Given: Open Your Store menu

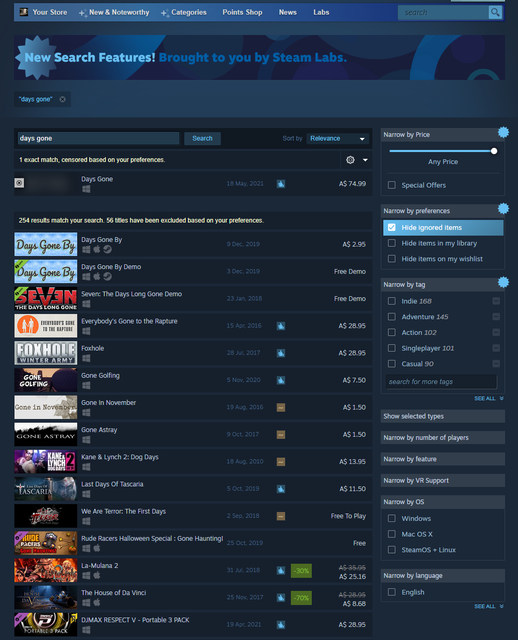Looking at the screenshot, I should (x=50, y=12).
